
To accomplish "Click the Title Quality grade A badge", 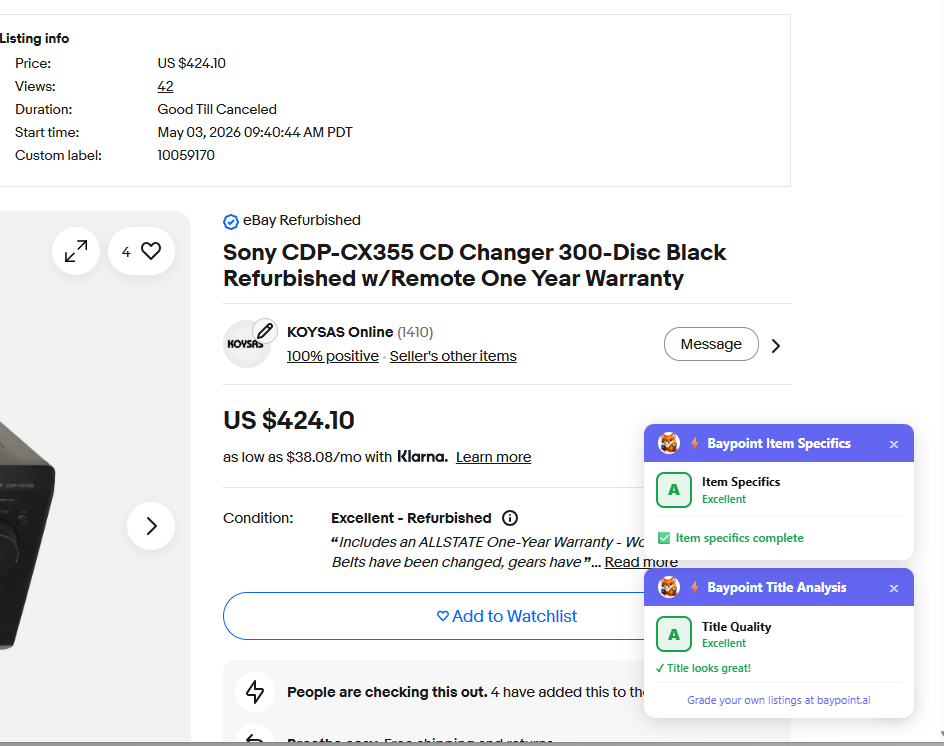I will 674,634.
